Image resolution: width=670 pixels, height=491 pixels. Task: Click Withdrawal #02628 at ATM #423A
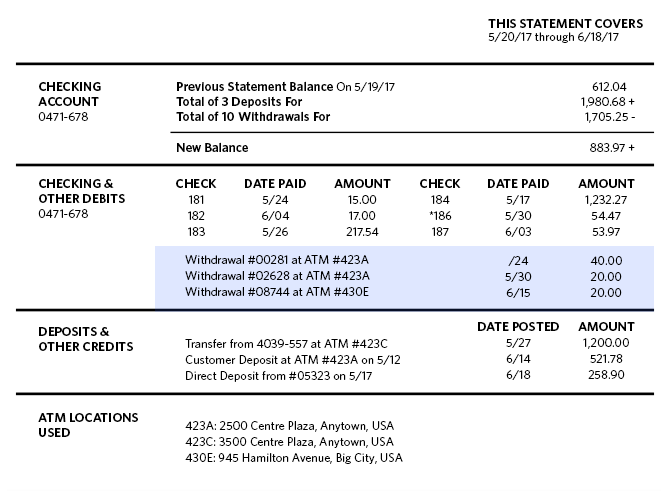(x=277, y=276)
